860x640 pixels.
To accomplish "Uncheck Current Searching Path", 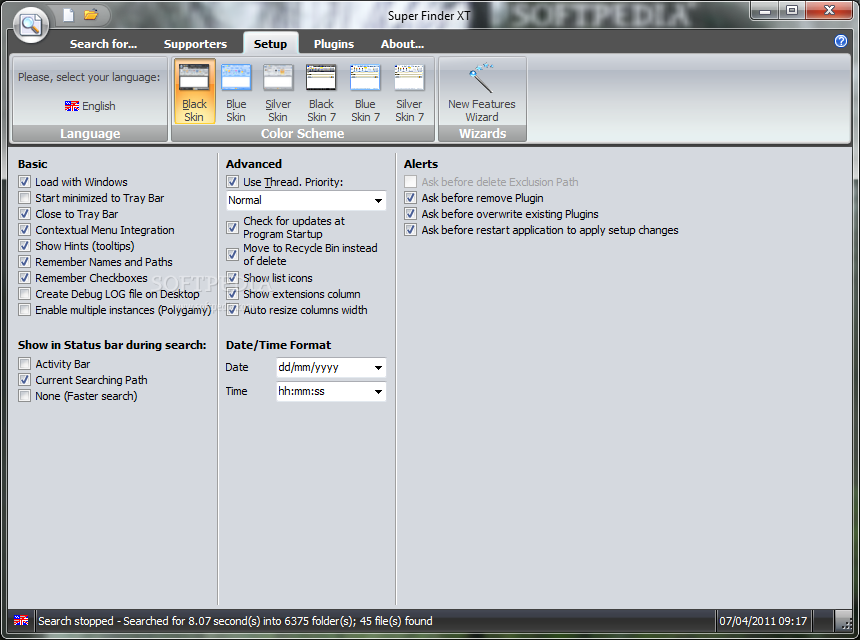I will [24, 380].
